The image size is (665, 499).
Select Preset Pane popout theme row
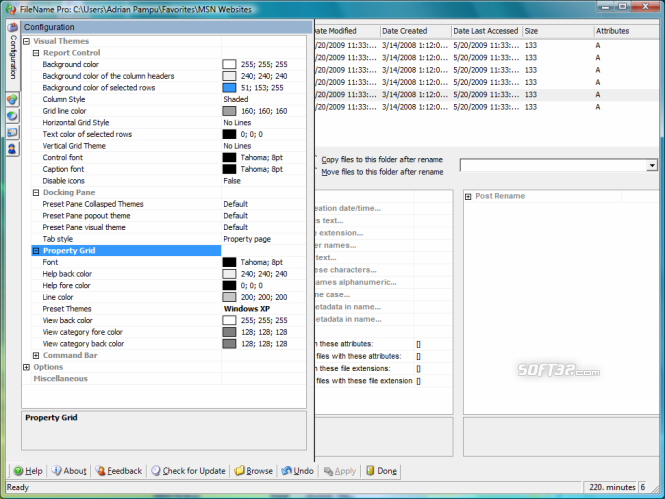(x=168, y=216)
